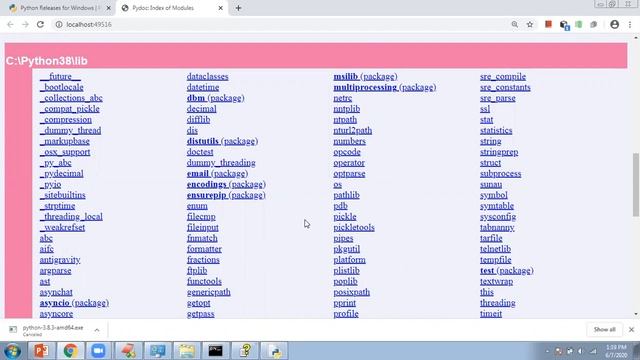
Task: Open Chrome from the taskbar
Action: 70,351
